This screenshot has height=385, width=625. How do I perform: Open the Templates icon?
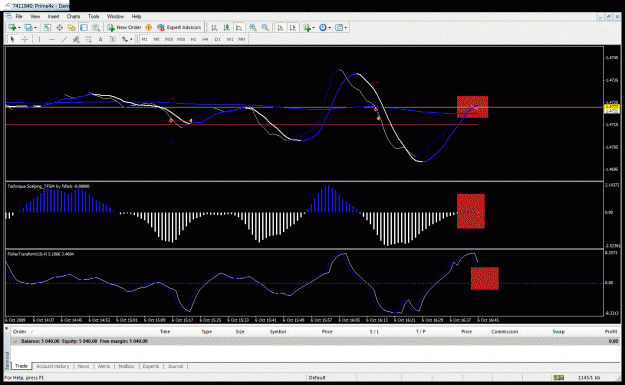click(x=339, y=28)
